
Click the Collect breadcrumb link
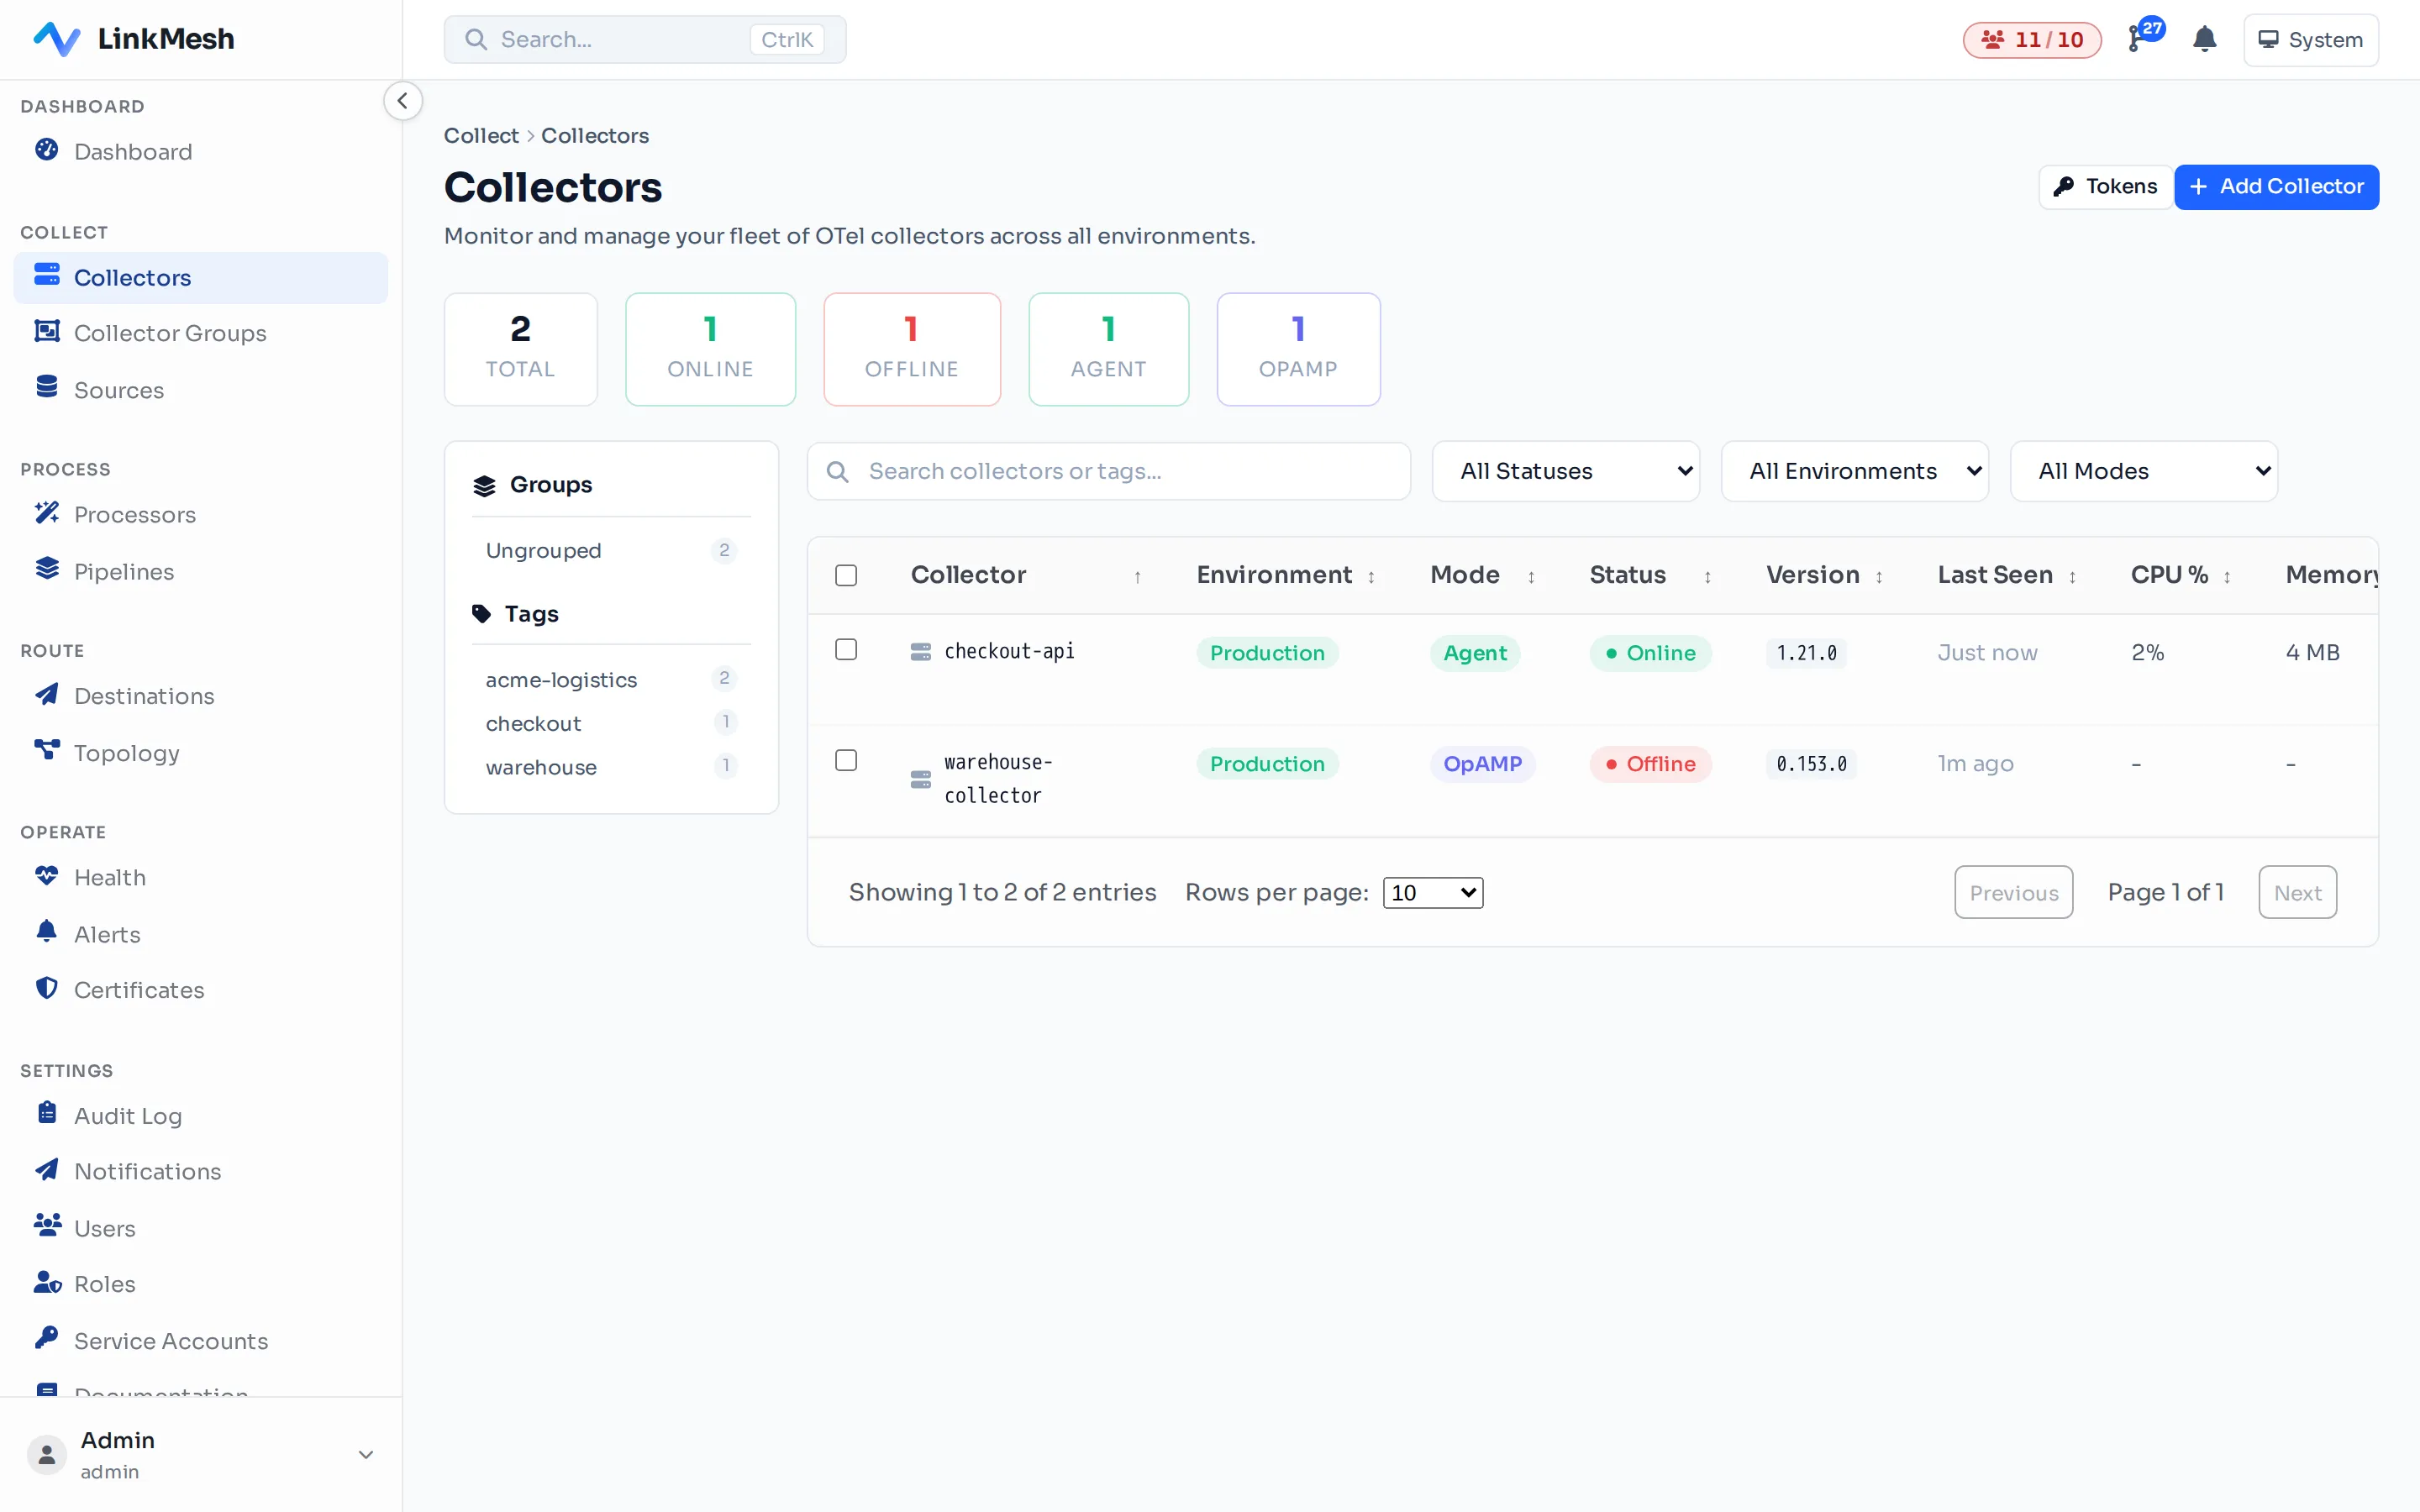(x=481, y=135)
